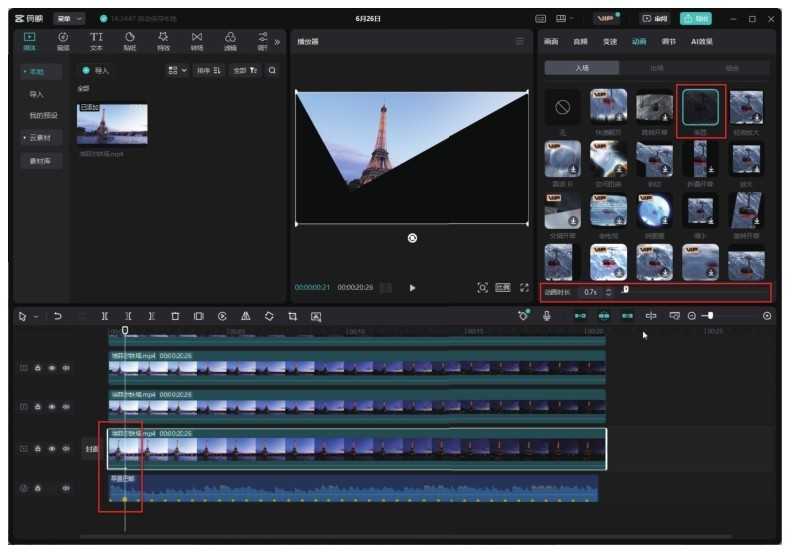Undo the last edit
Viewport: 785px width, 552px height.
tap(58, 316)
